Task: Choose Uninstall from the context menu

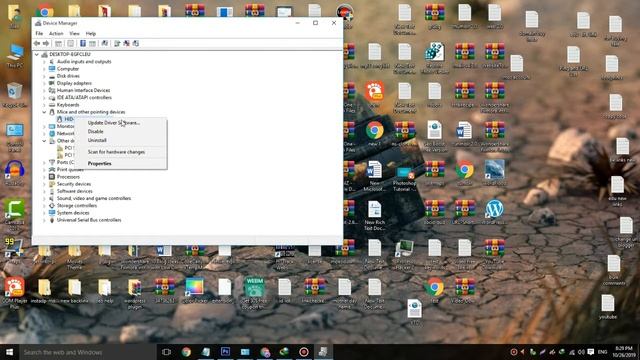Action: [121, 140]
